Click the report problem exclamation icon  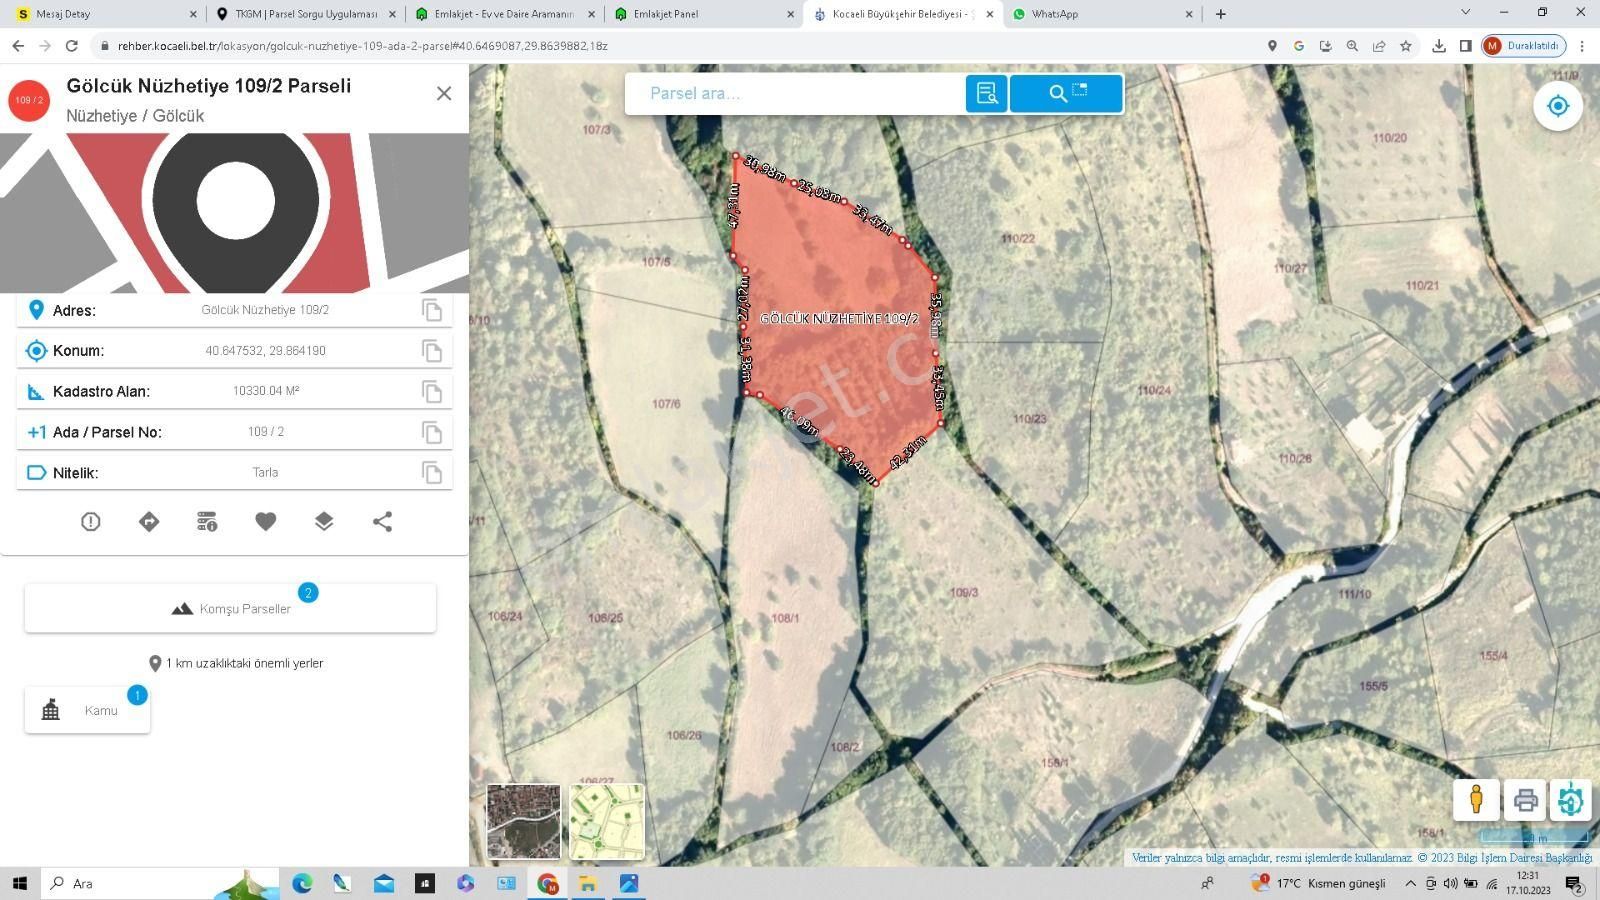(x=91, y=521)
